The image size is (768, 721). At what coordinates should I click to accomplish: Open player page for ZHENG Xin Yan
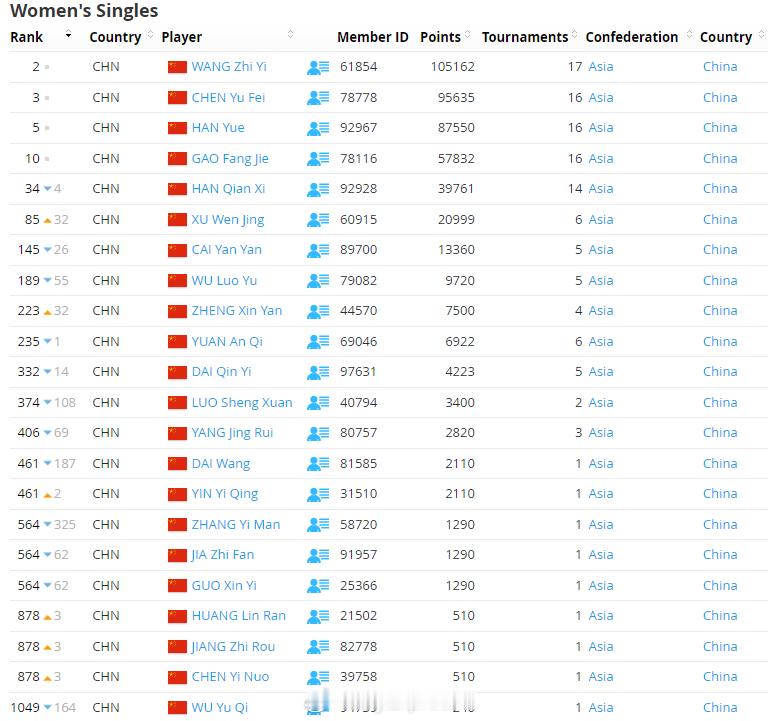tap(237, 311)
